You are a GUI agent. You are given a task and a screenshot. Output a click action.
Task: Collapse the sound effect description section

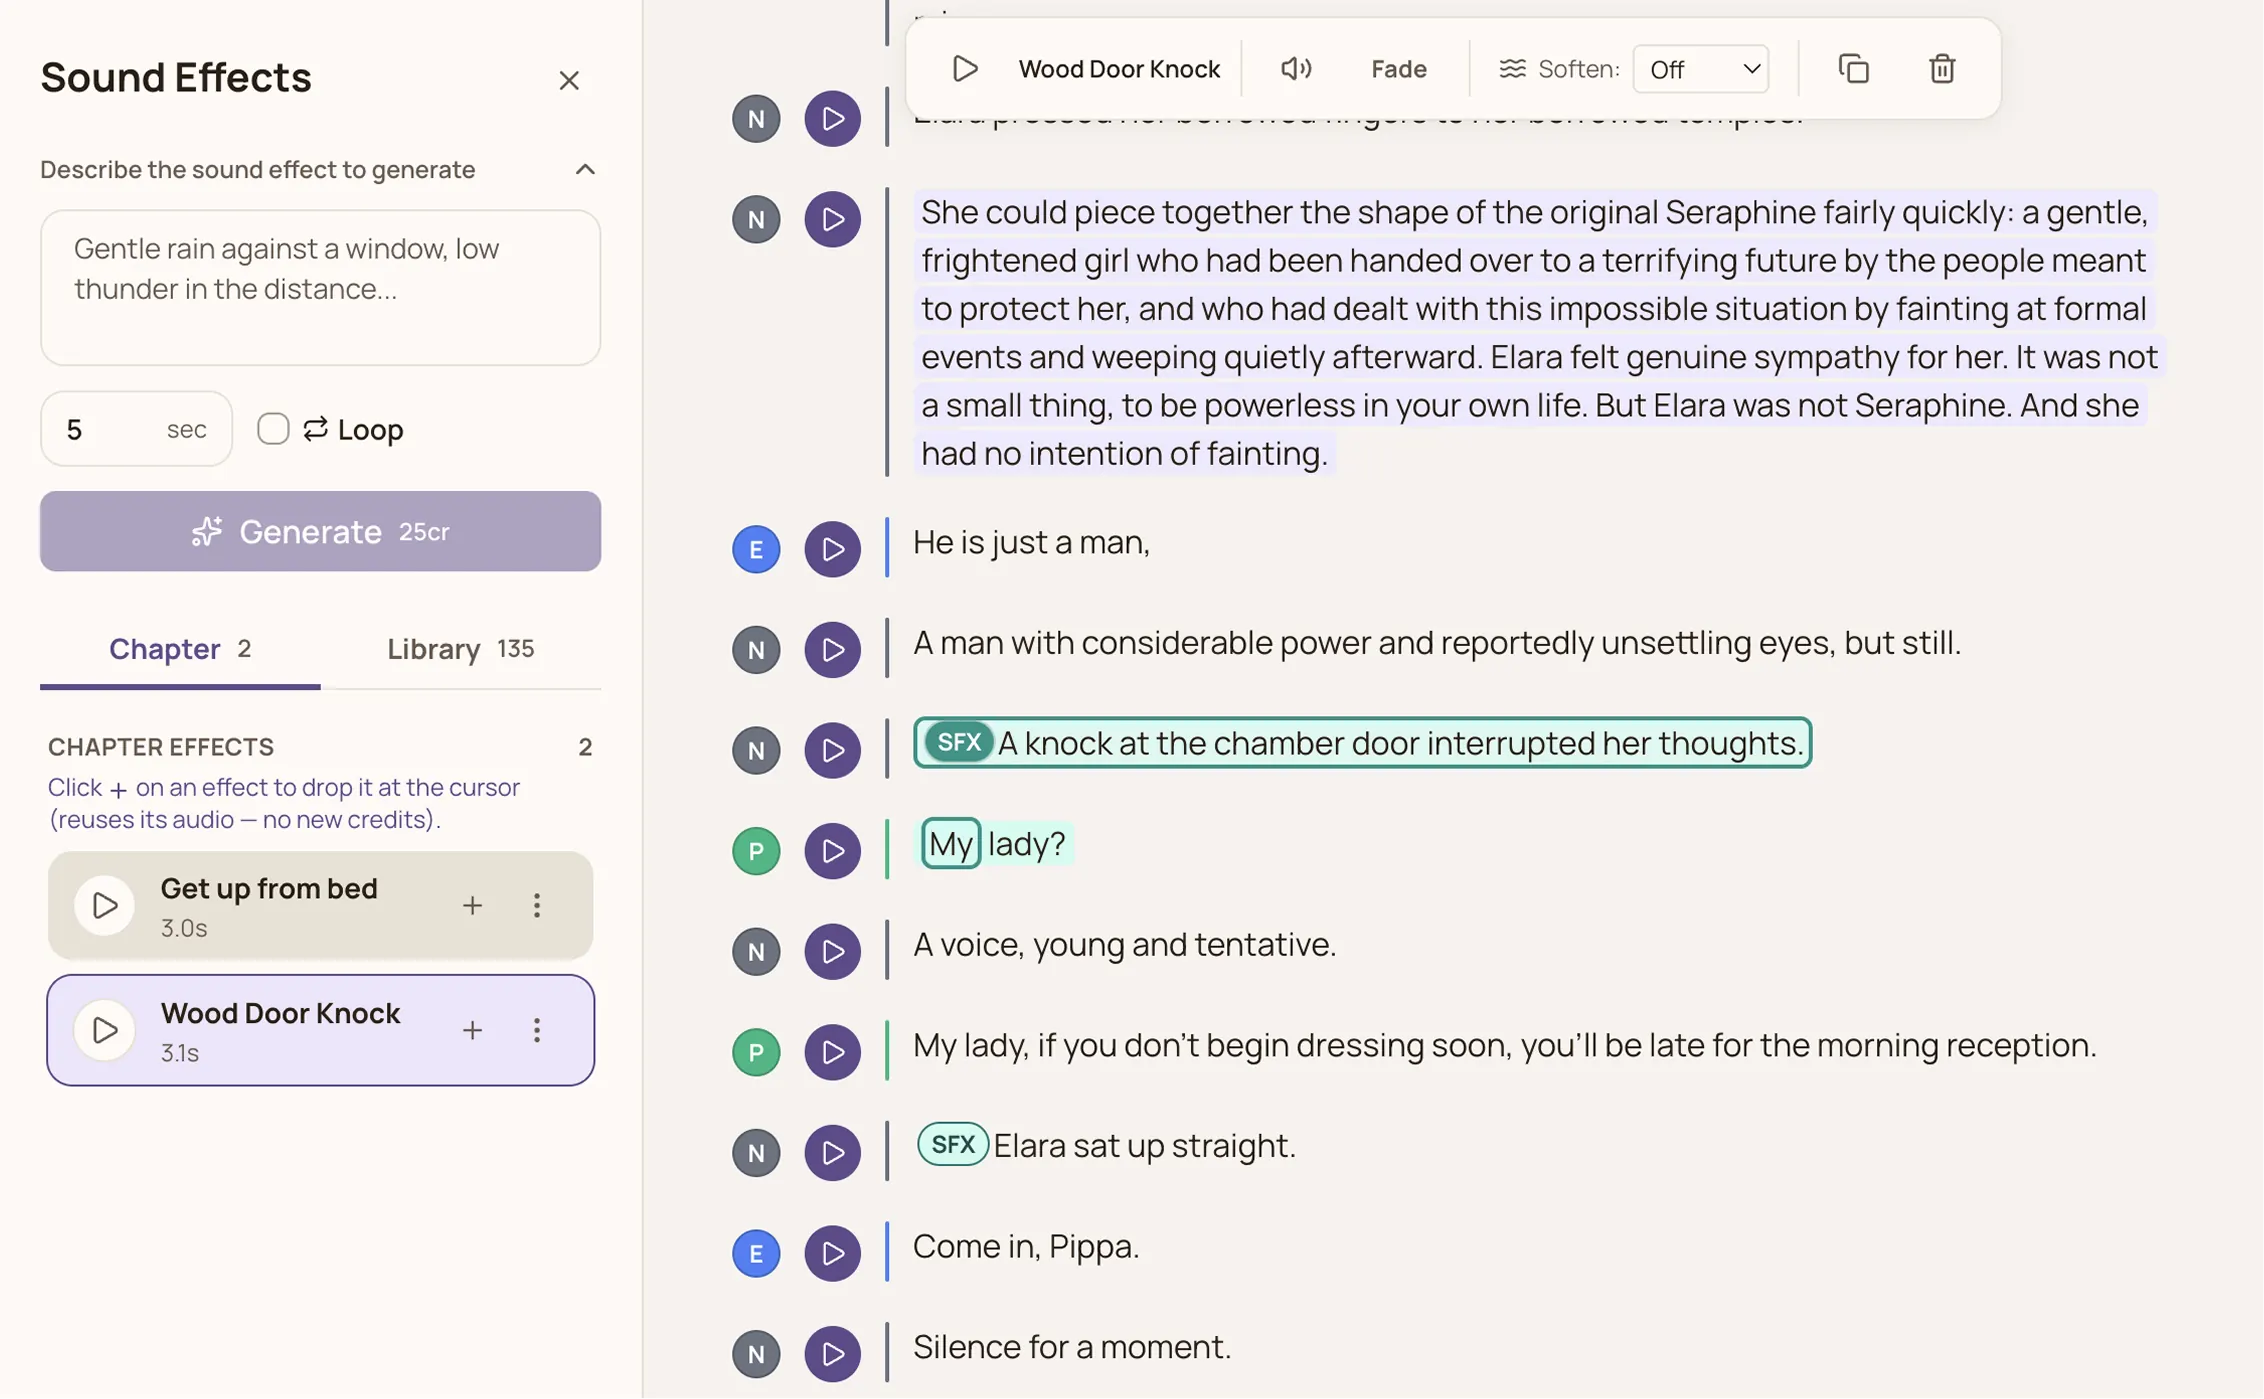click(585, 169)
